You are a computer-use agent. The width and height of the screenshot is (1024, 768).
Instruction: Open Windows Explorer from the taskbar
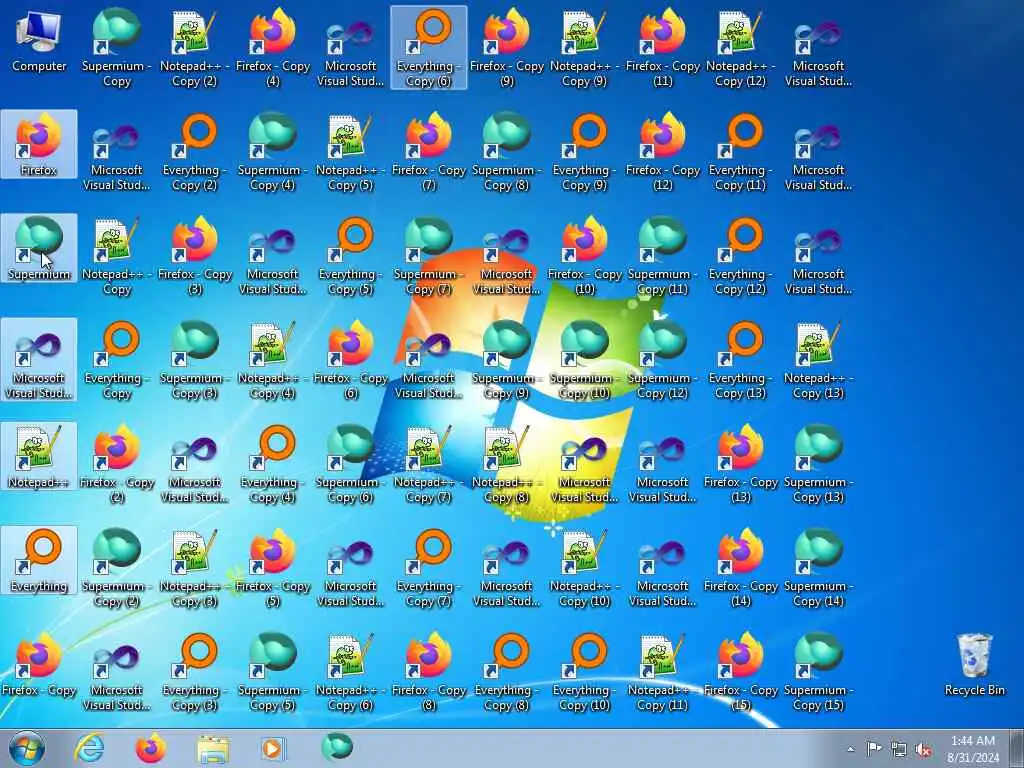(x=213, y=748)
